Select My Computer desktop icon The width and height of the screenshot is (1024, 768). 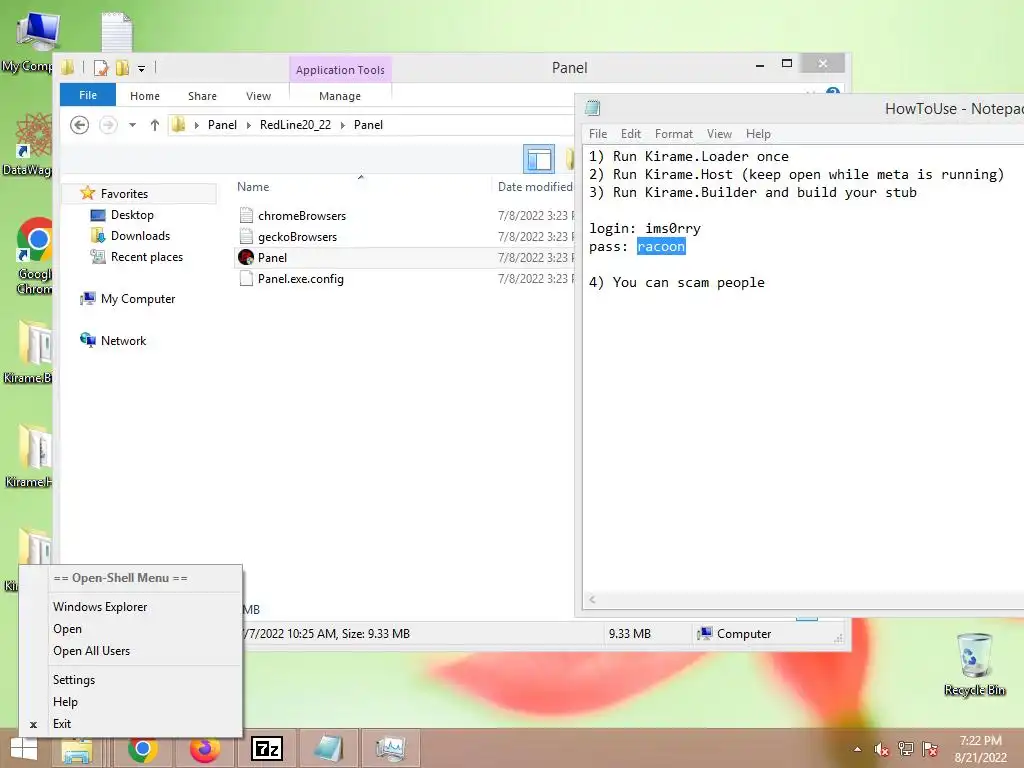31,41
